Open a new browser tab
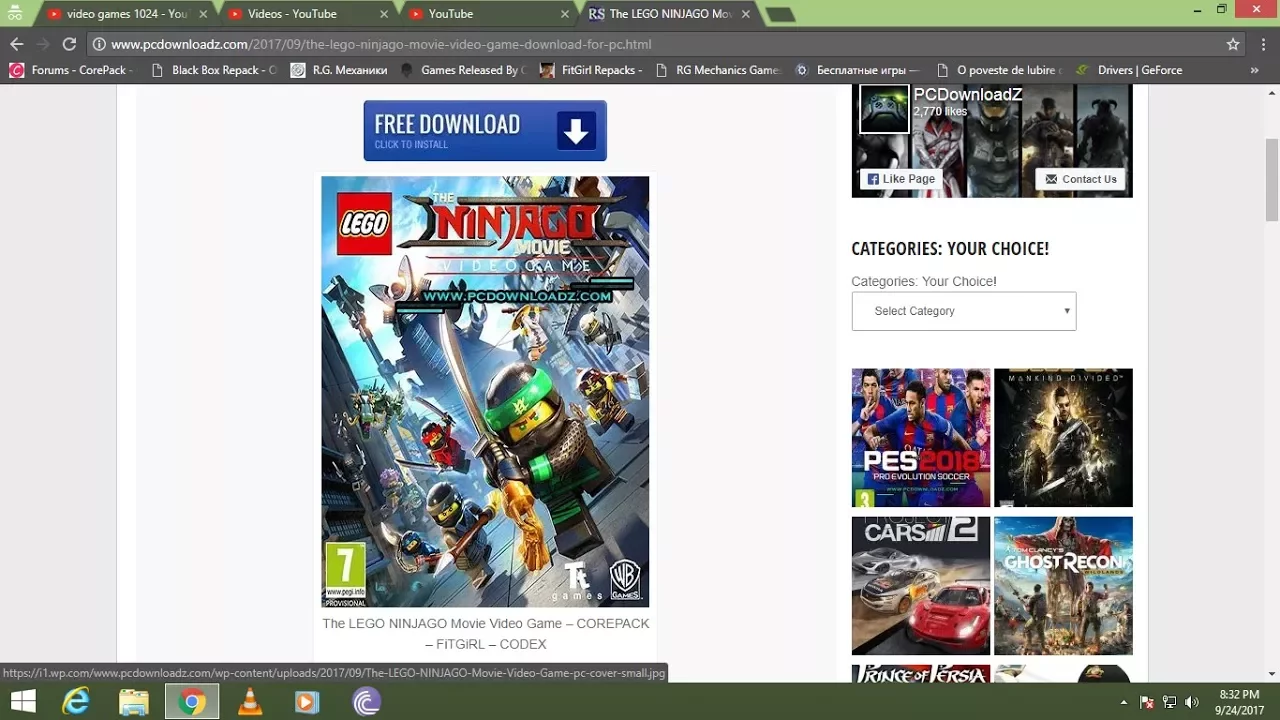1280x720 pixels. [779, 14]
